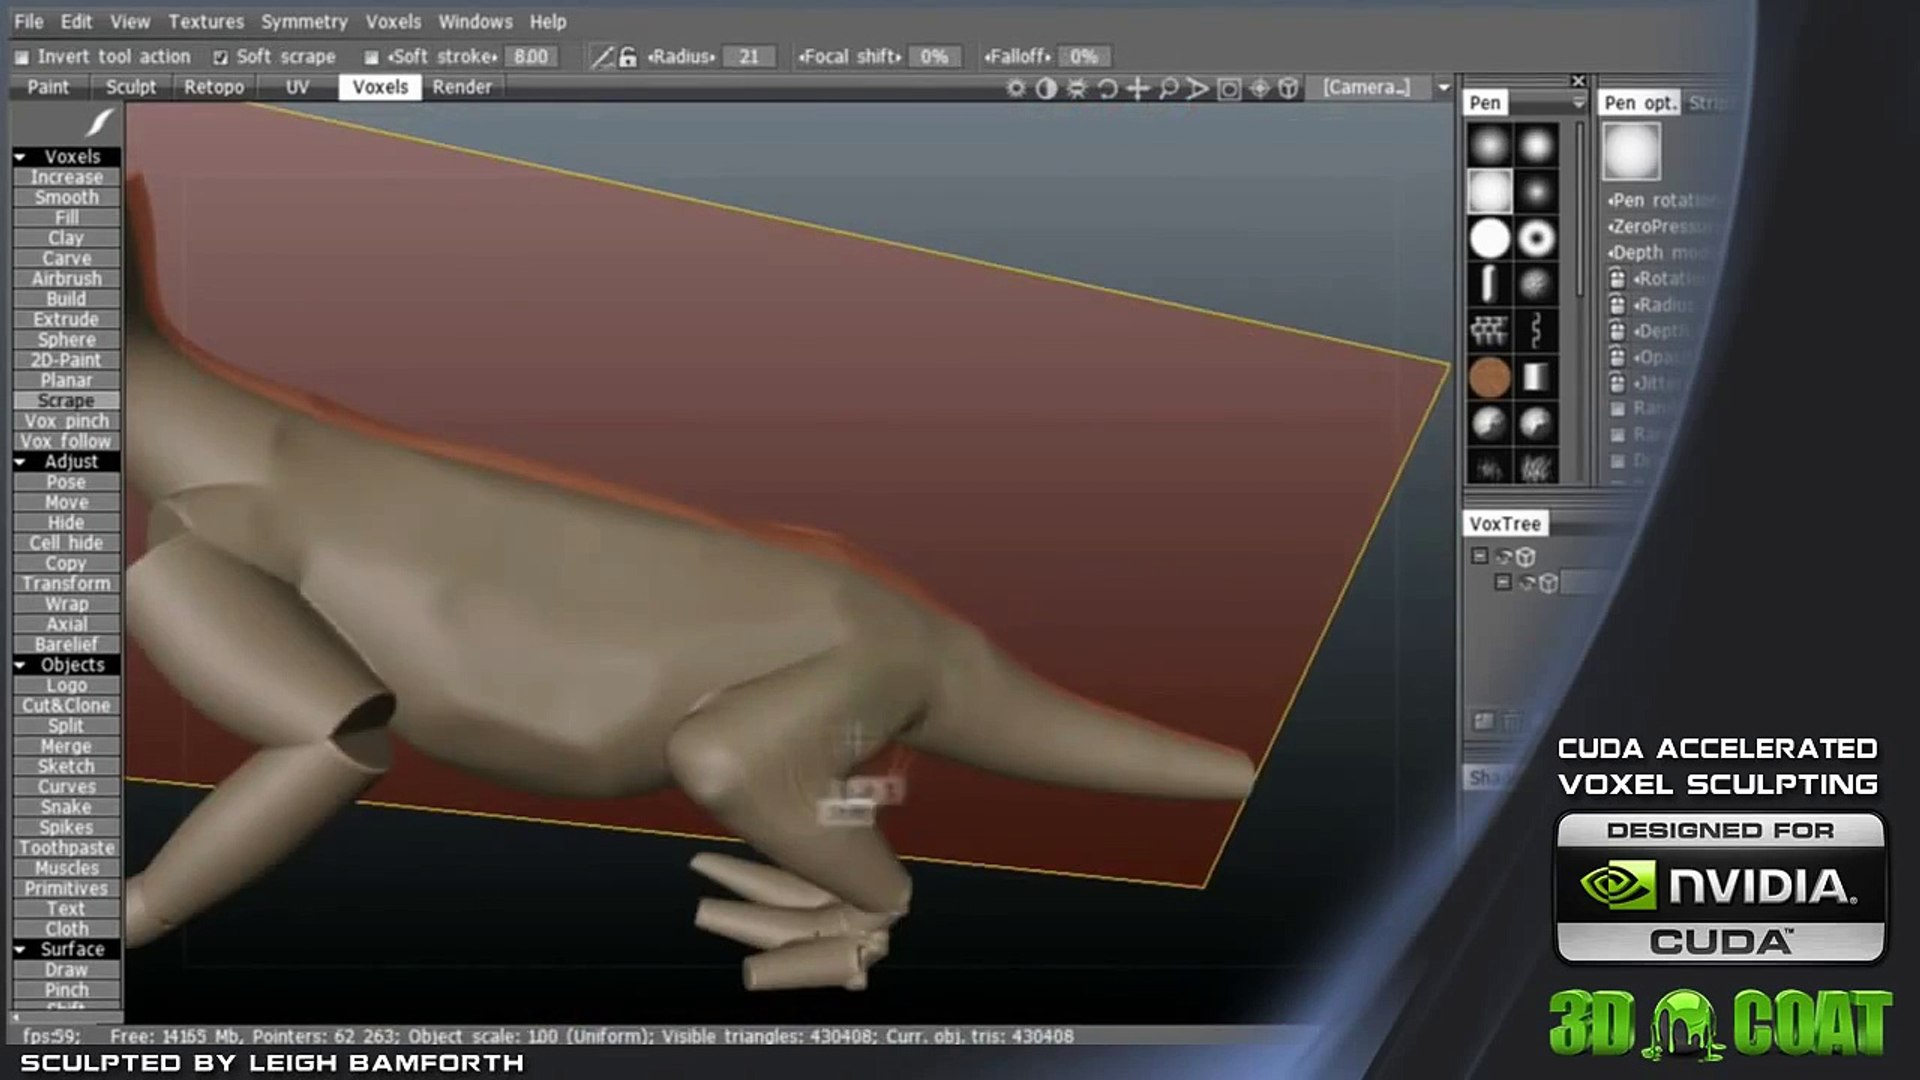Toggle the half-shaded circle lighting icon
Screen dimensions: 1920x1080
click(1046, 88)
